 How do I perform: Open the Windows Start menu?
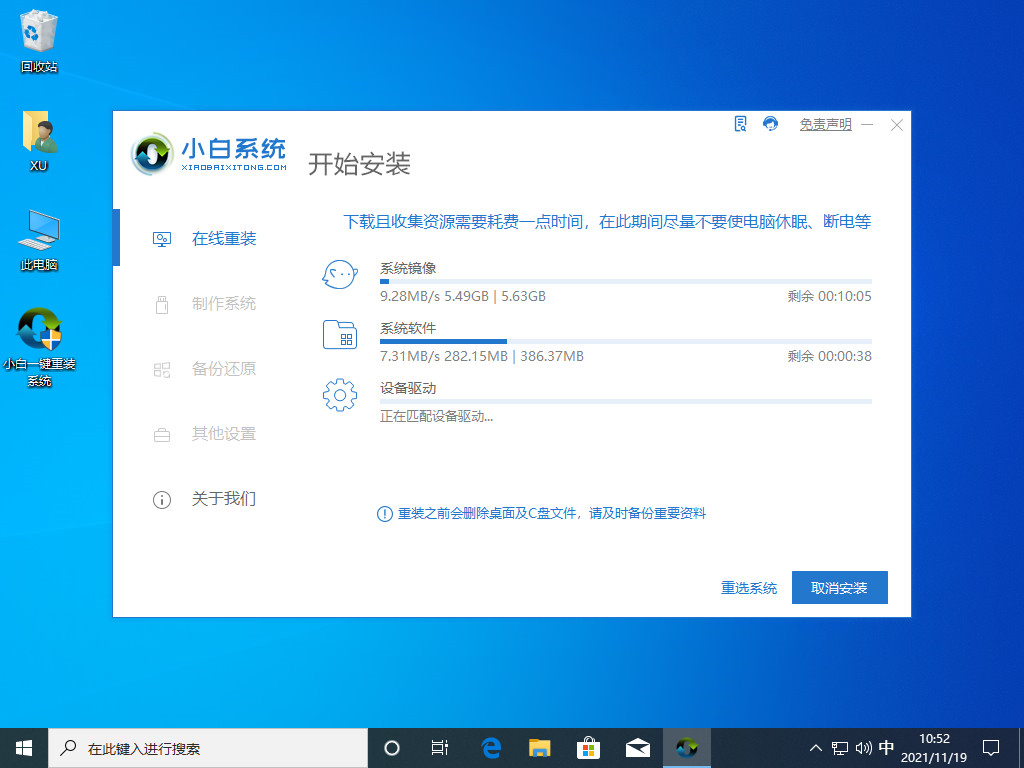pos(22,747)
